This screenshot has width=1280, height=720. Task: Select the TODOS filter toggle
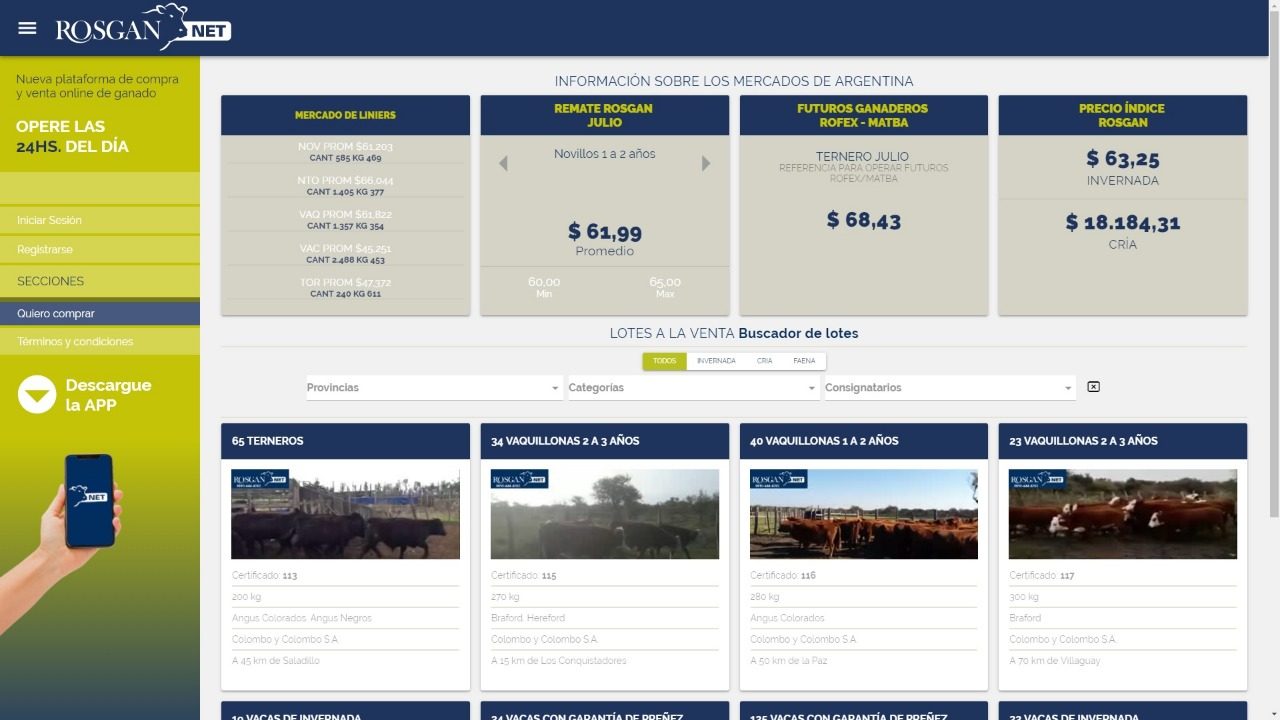coord(664,361)
